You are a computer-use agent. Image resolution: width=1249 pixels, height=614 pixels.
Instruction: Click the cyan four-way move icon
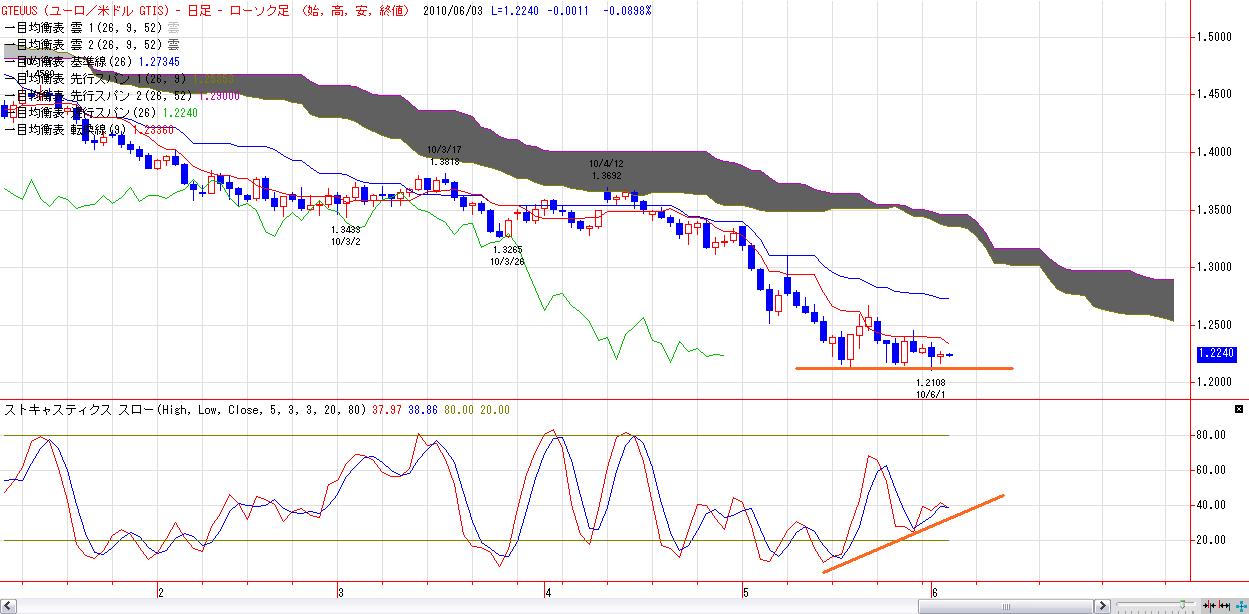1240,605
